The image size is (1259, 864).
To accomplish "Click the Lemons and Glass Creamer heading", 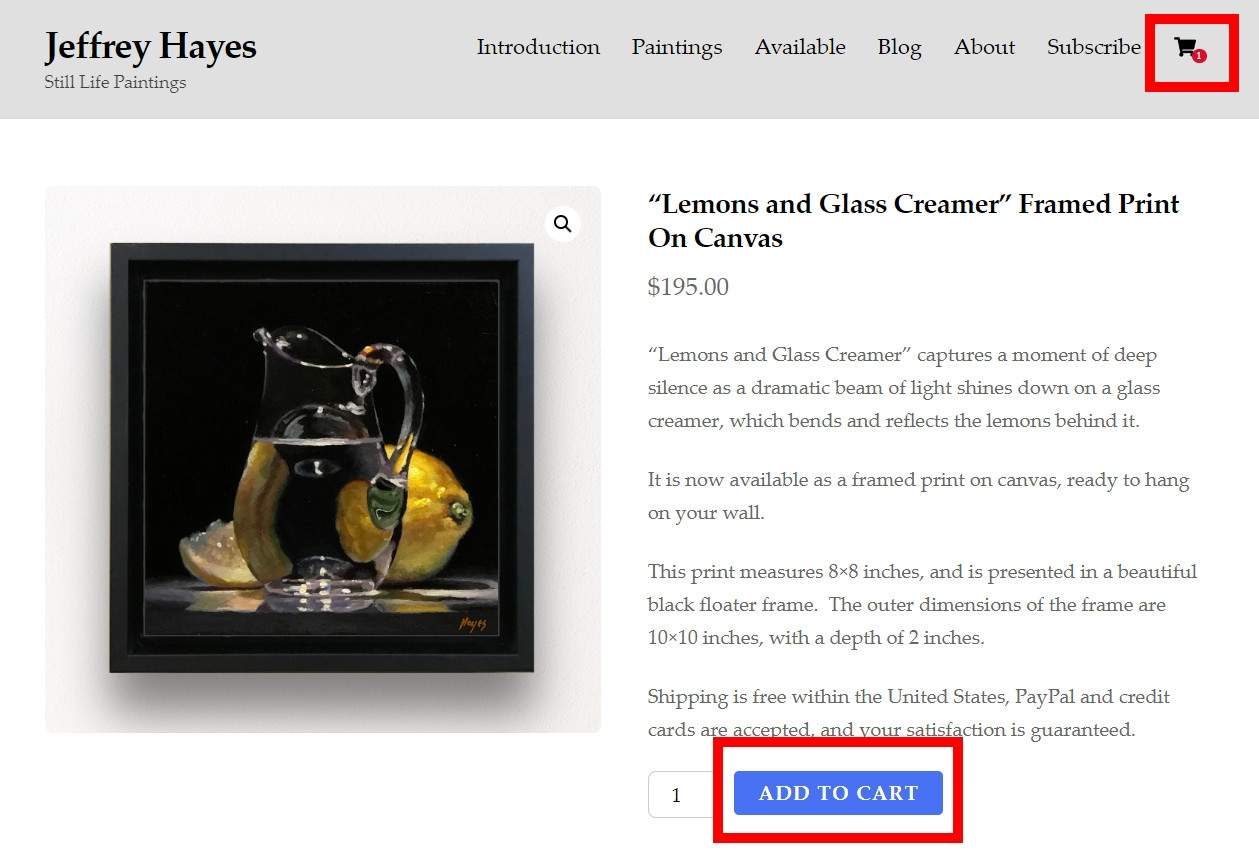I will tap(913, 220).
